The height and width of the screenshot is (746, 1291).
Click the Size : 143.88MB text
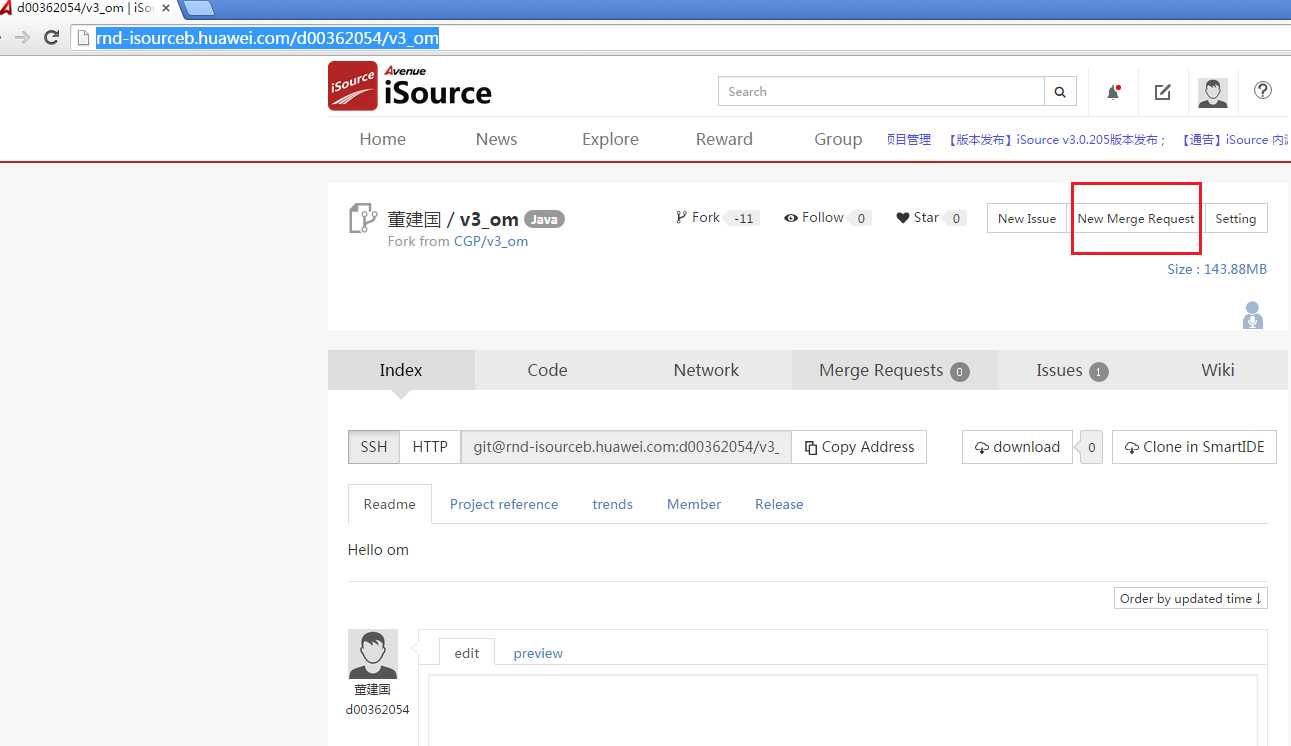pyautogui.click(x=1217, y=269)
